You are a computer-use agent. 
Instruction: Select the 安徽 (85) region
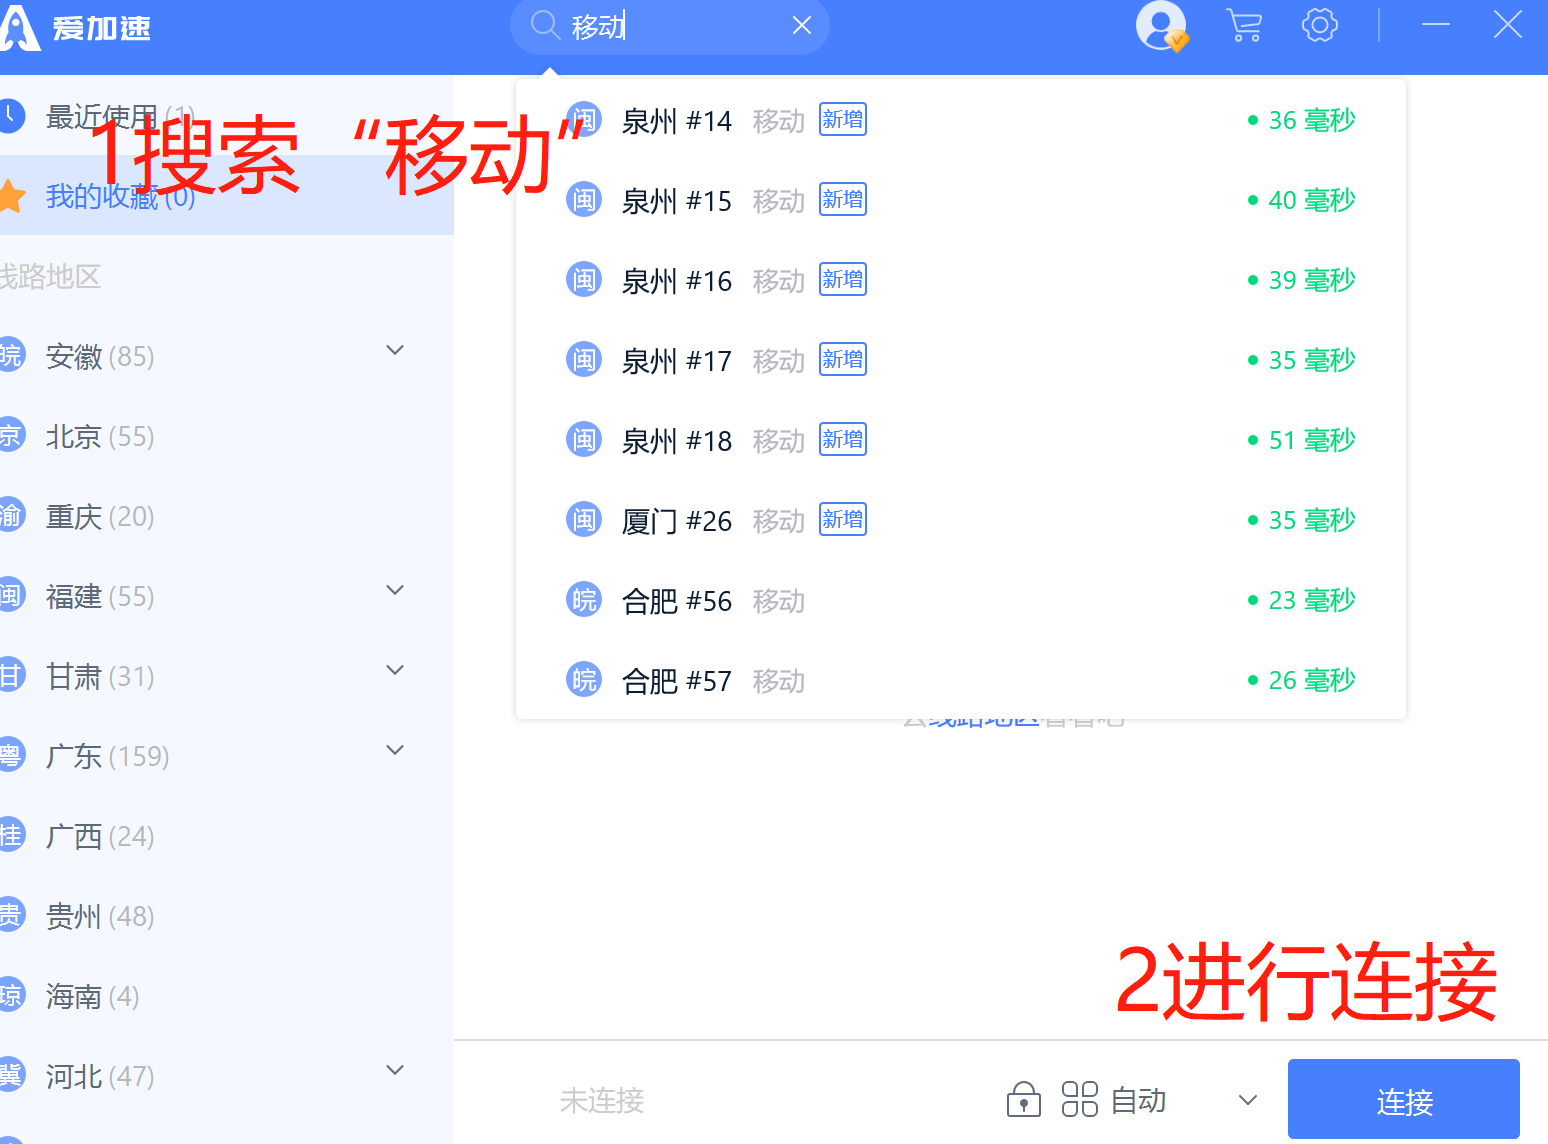point(227,356)
